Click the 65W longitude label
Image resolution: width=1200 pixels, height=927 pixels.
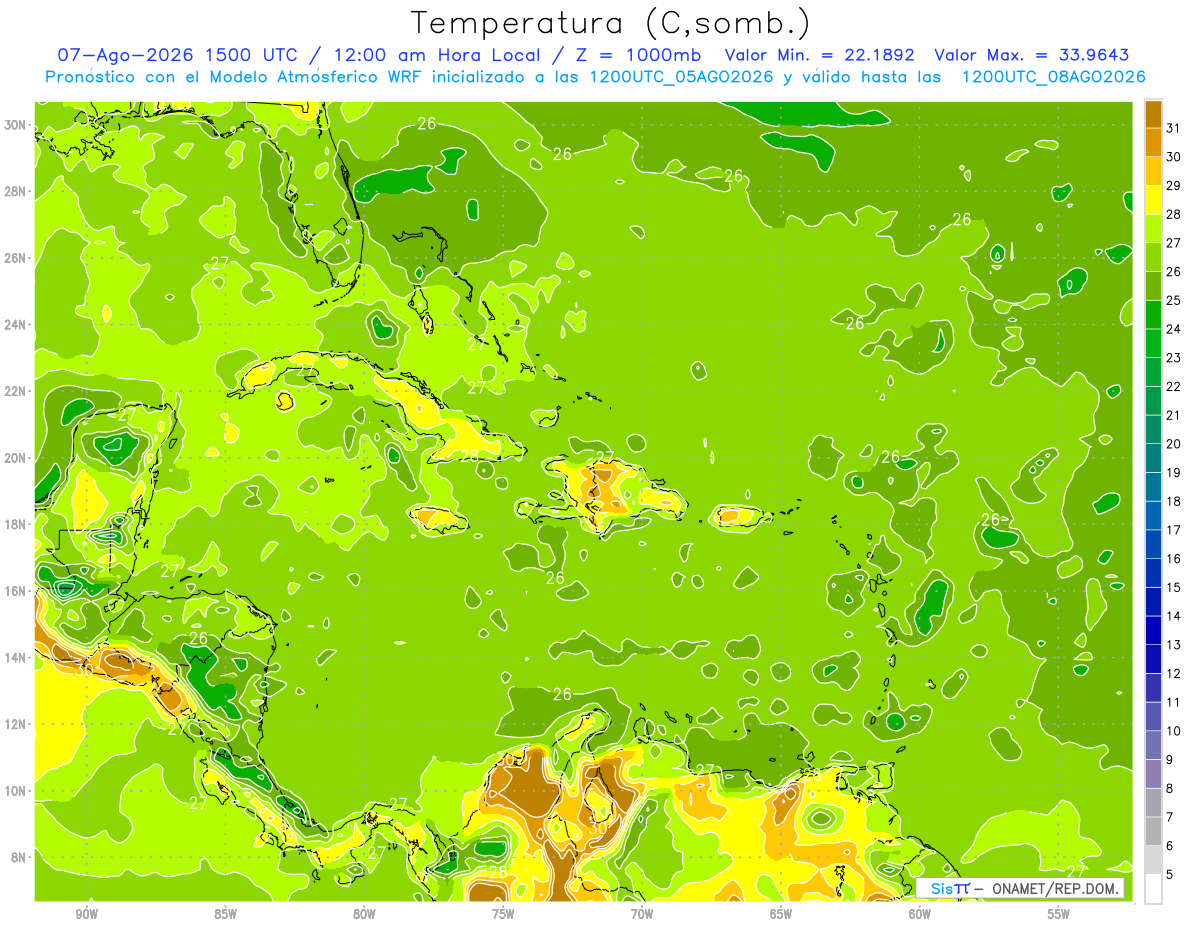click(x=781, y=913)
